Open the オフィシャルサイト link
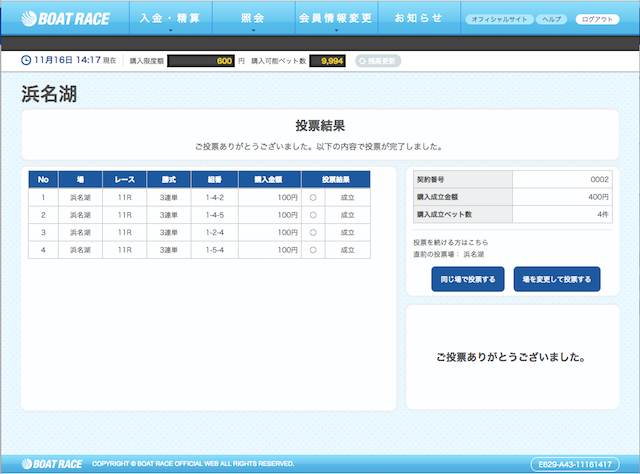Screen dimensions: 640x474 pos(499,19)
